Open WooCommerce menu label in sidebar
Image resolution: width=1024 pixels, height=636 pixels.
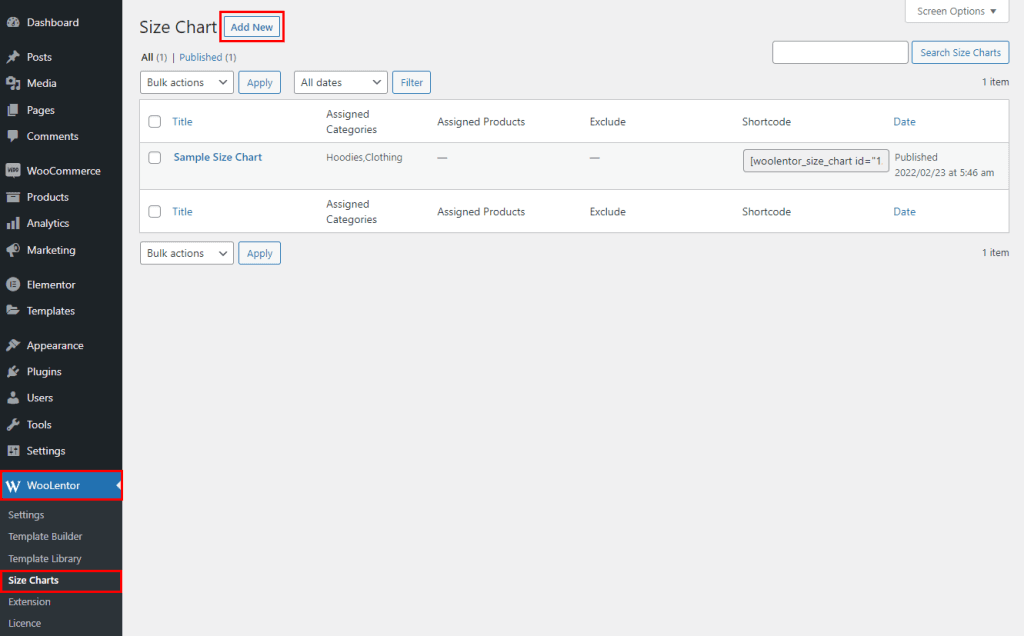point(63,170)
